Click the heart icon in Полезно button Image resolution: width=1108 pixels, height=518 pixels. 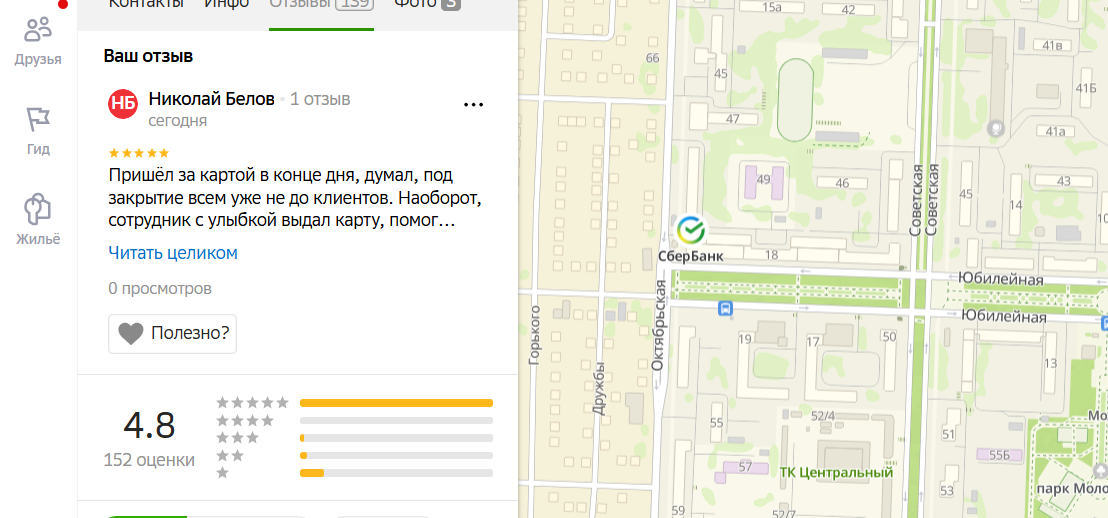pyautogui.click(x=131, y=334)
